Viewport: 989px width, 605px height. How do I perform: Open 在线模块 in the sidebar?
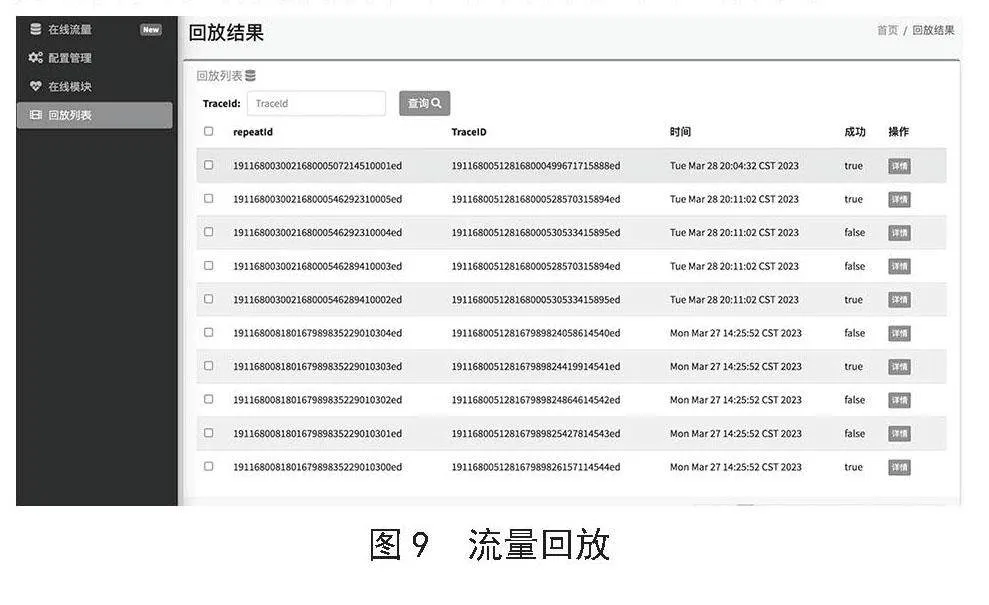coord(69,86)
